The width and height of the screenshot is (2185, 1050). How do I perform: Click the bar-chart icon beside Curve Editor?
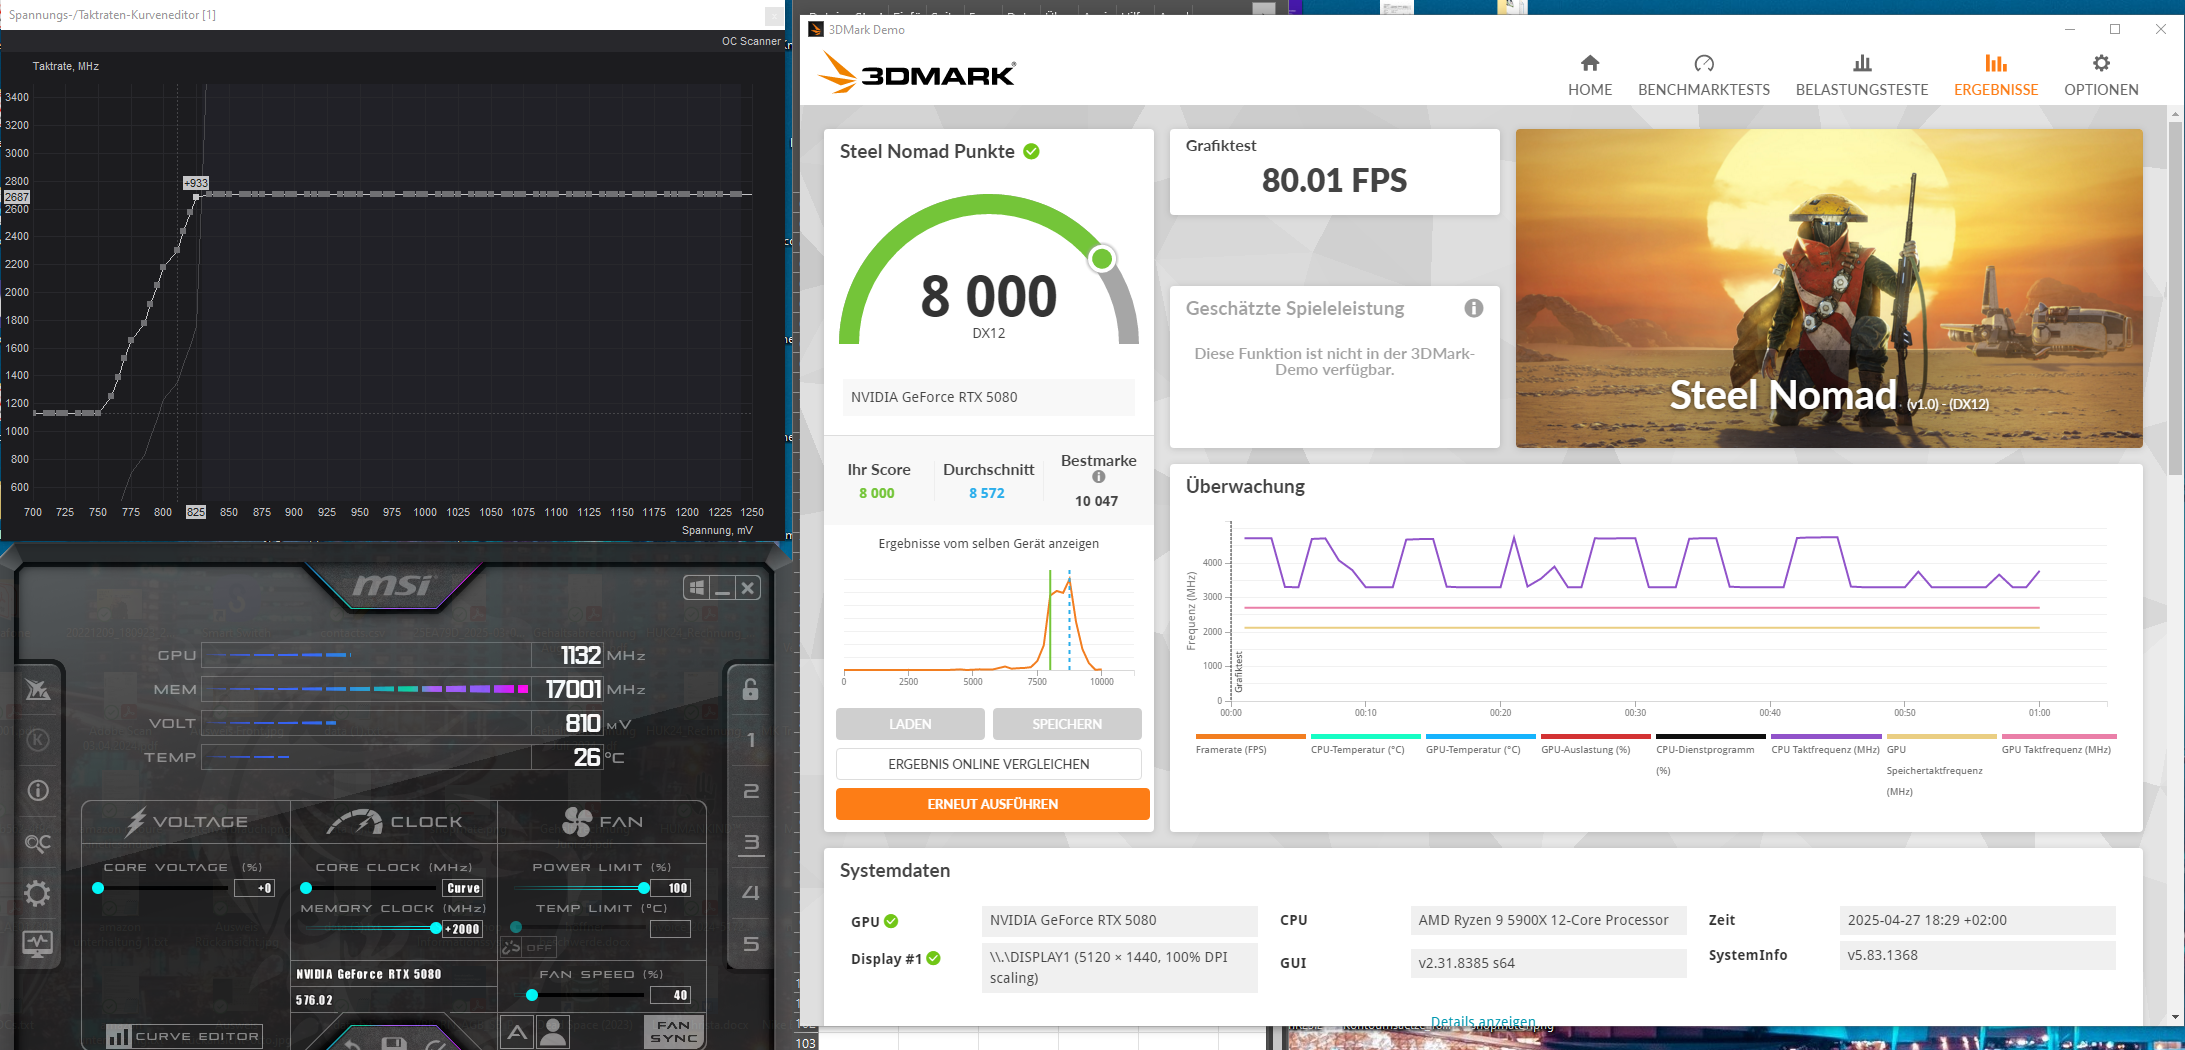click(119, 1036)
